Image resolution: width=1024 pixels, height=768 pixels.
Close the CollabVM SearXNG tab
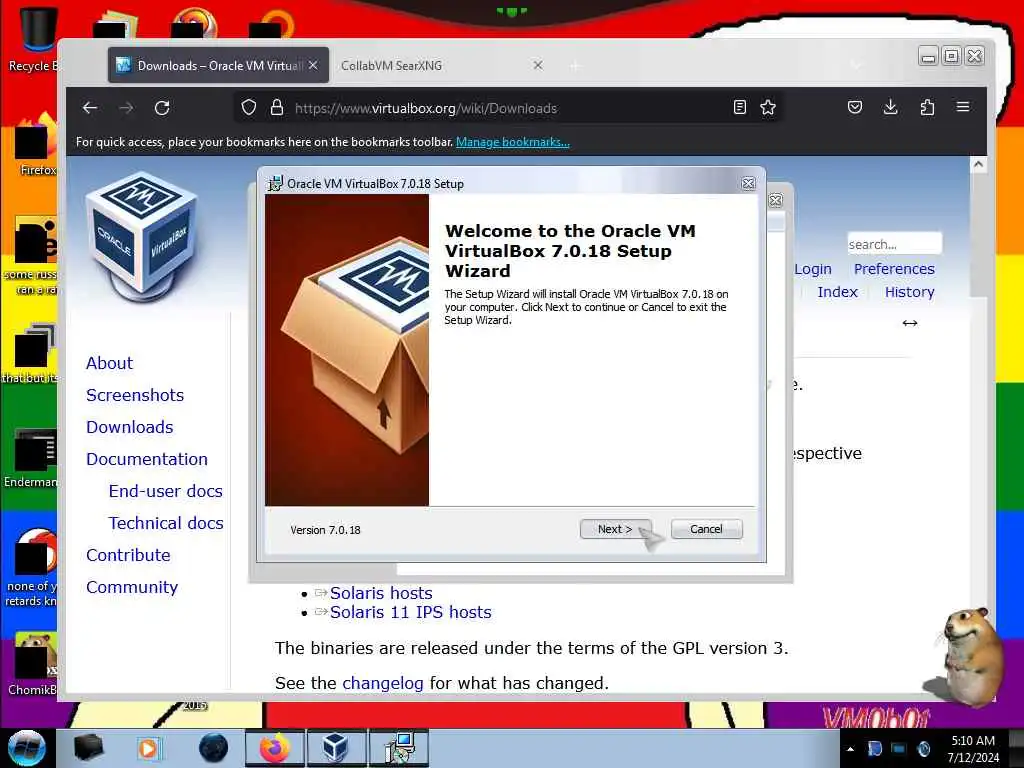(538, 65)
